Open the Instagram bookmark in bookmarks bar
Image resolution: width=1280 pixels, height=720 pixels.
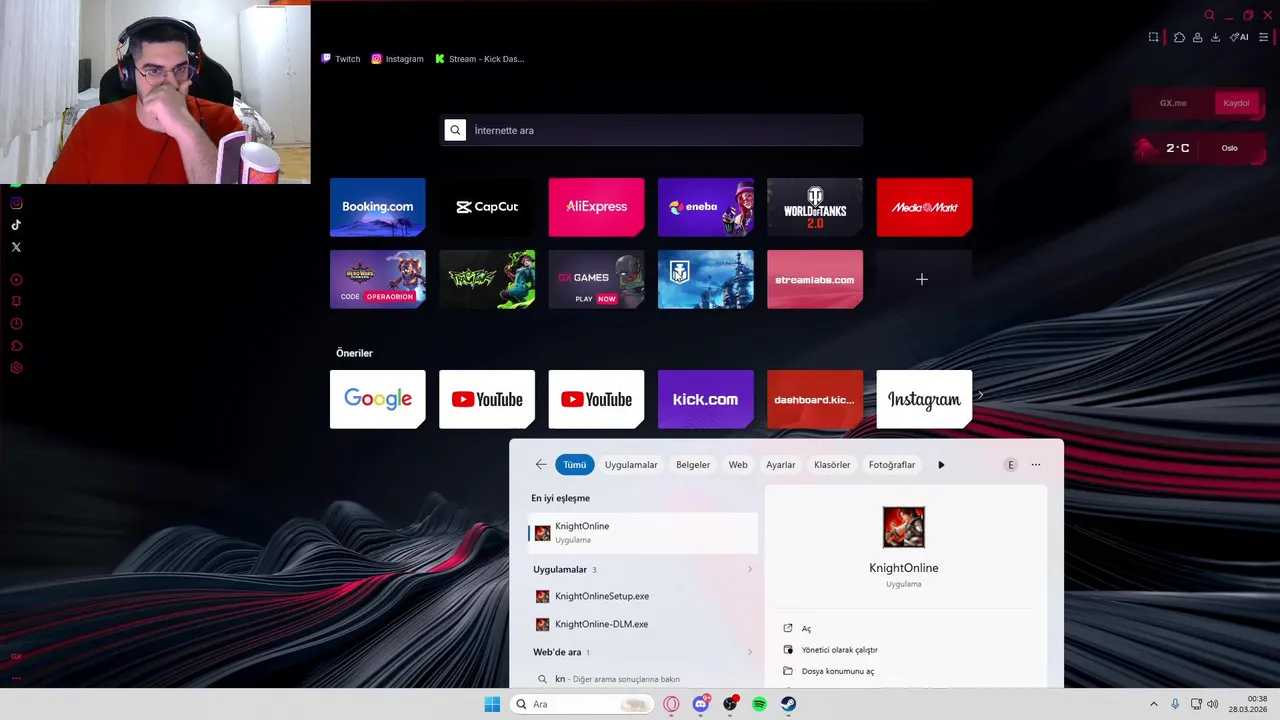[397, 59]
